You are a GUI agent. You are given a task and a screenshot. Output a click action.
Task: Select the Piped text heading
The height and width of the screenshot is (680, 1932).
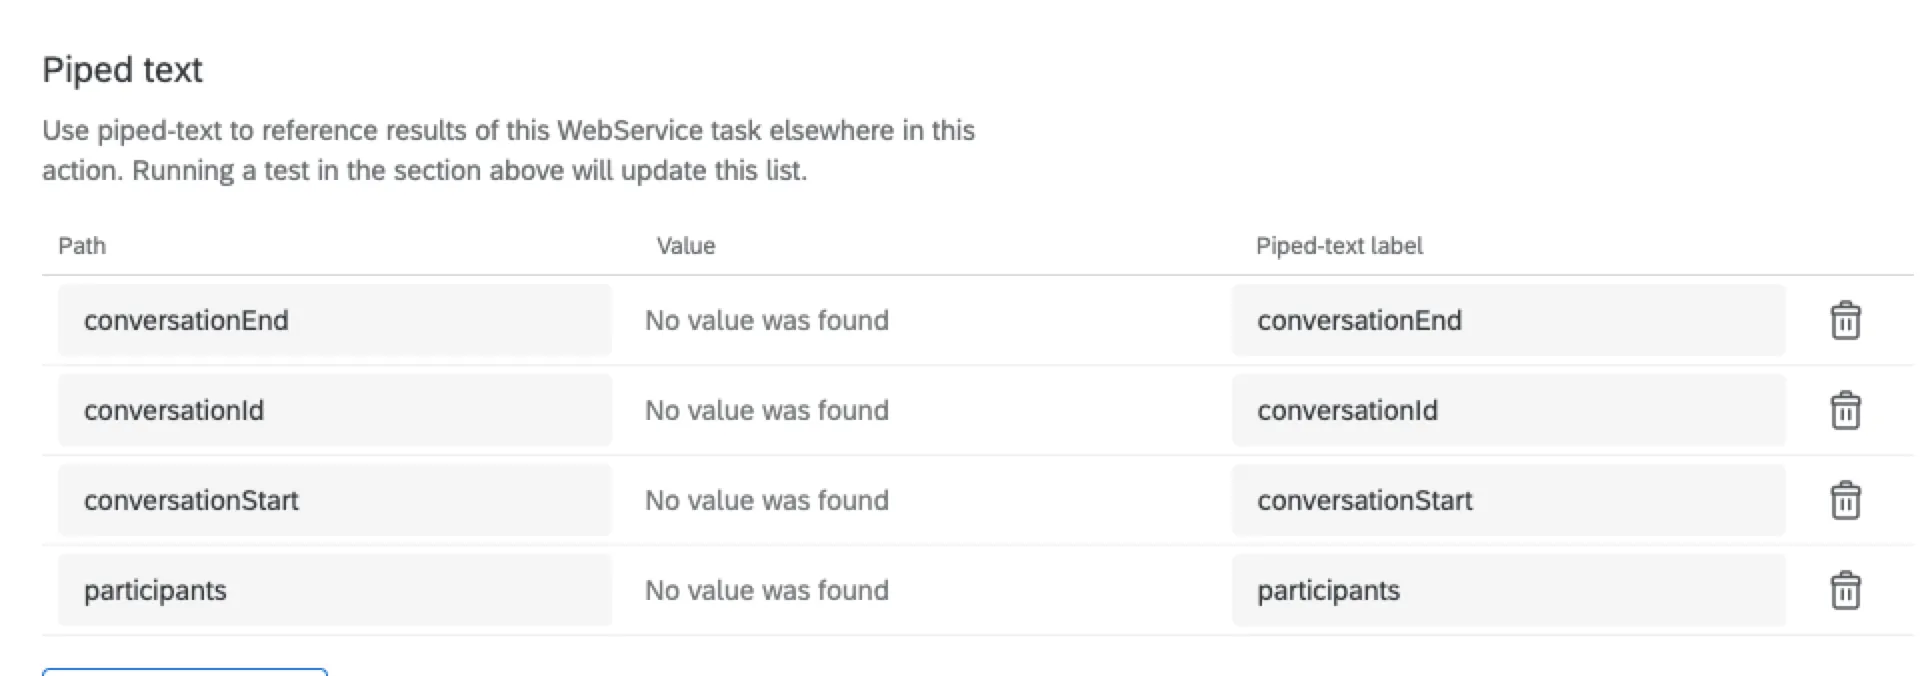(121, 69)
